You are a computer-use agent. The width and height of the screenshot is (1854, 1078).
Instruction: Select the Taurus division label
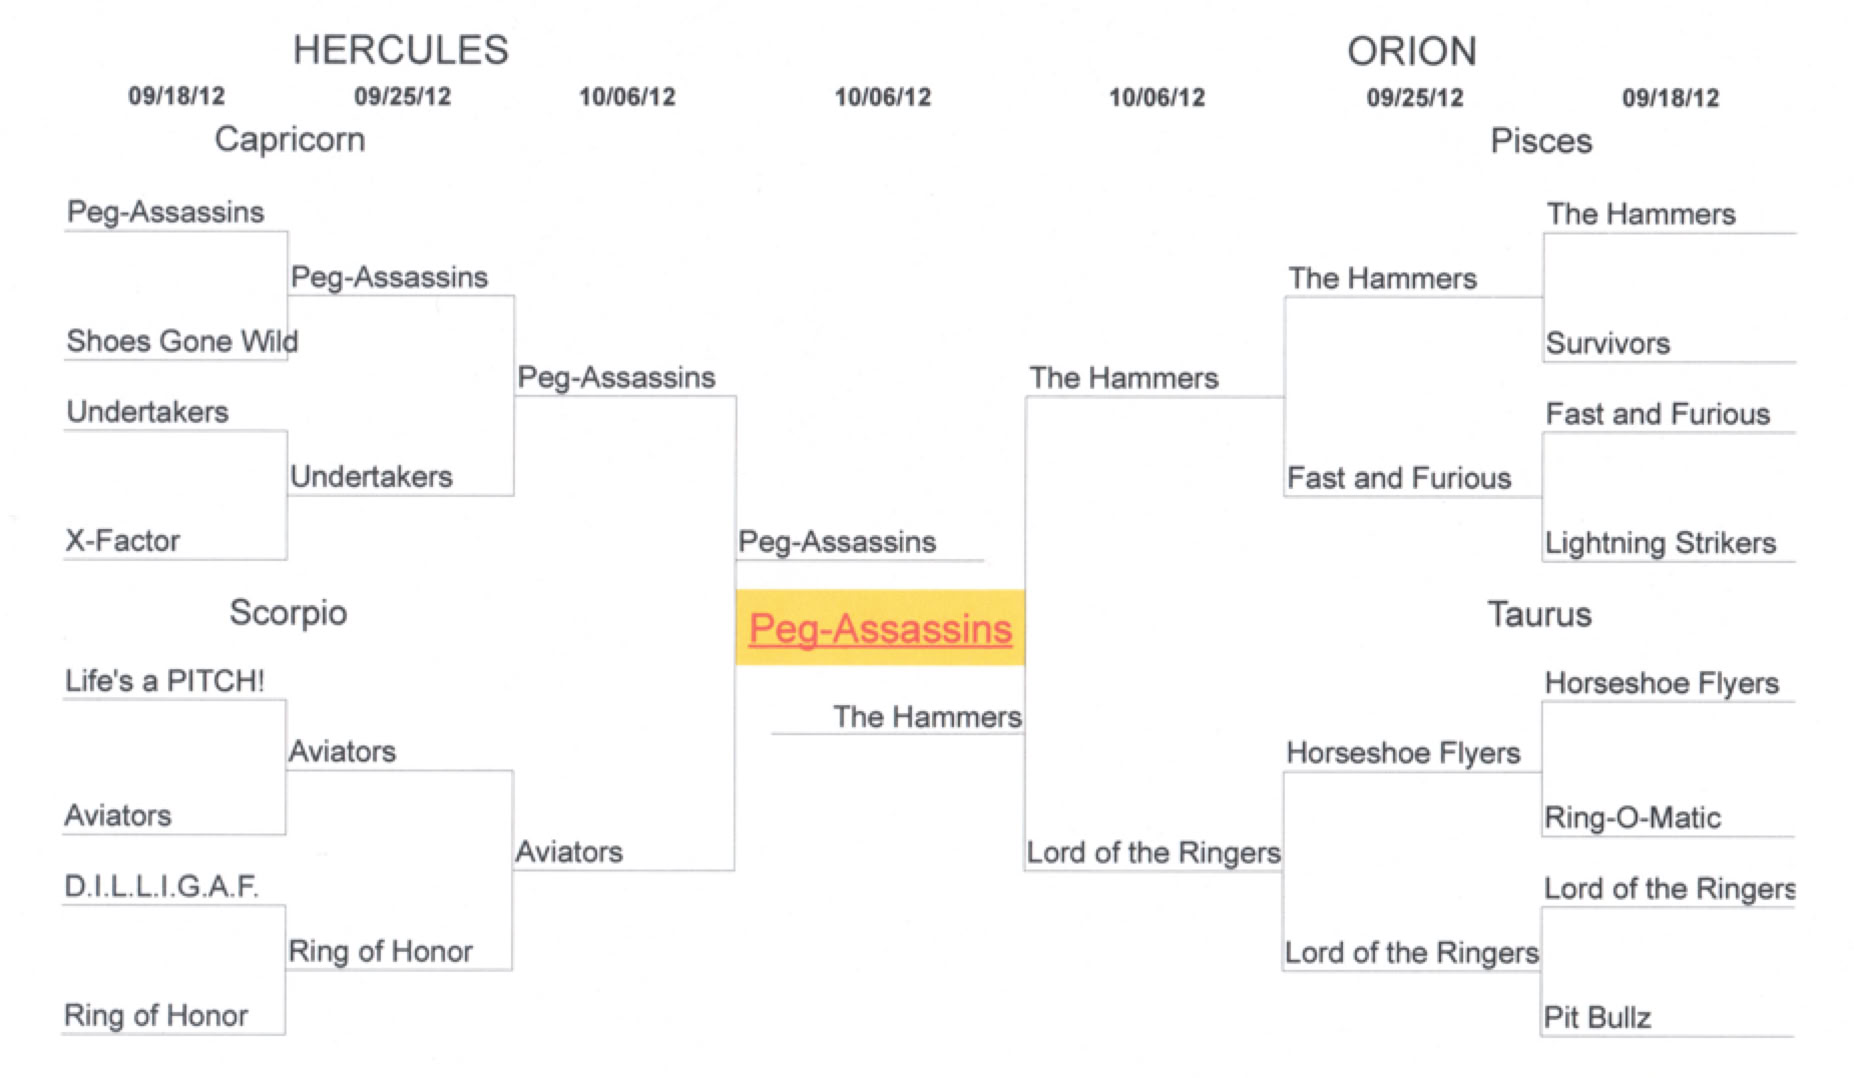point(1539,614)
